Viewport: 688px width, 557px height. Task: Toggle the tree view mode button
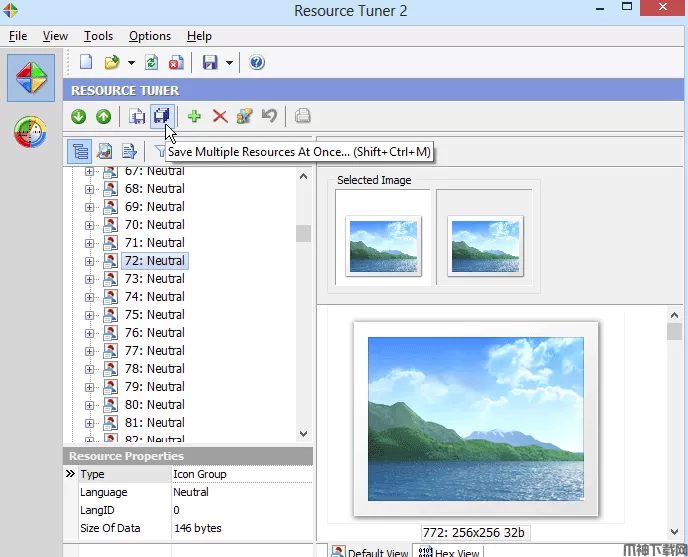click(80, 151)
